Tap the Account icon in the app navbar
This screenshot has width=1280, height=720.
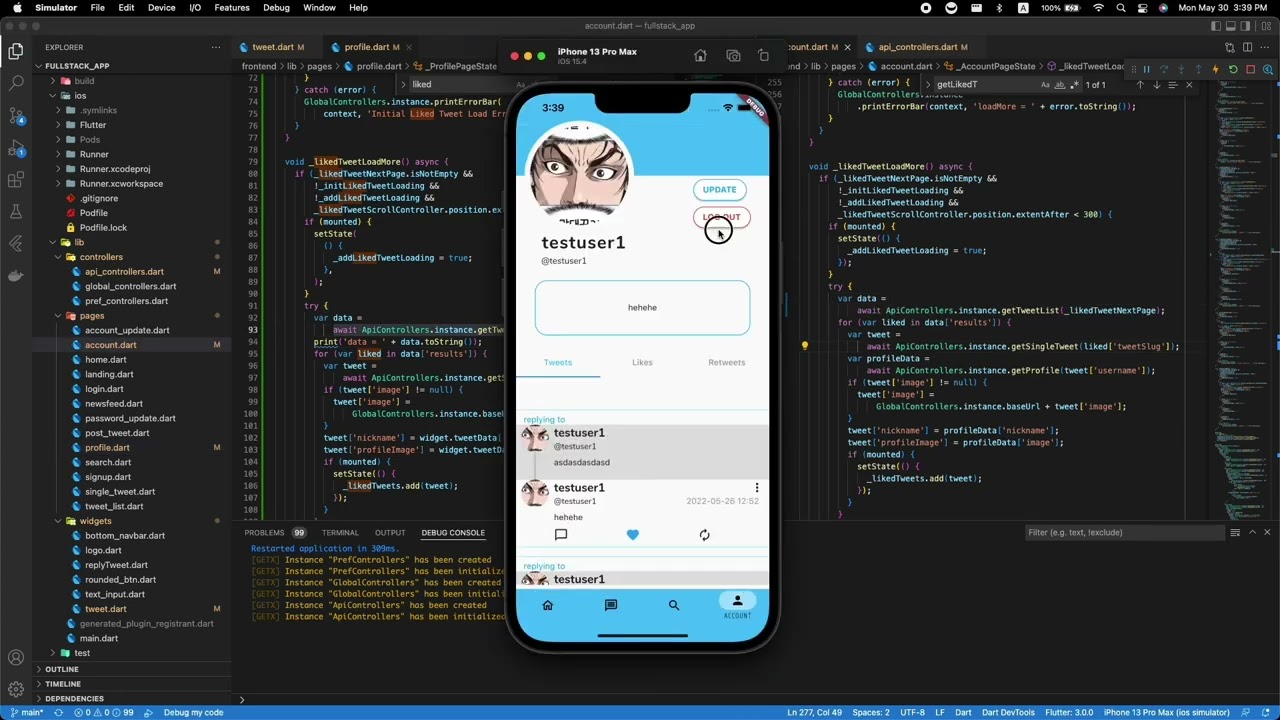click(737, 605)
